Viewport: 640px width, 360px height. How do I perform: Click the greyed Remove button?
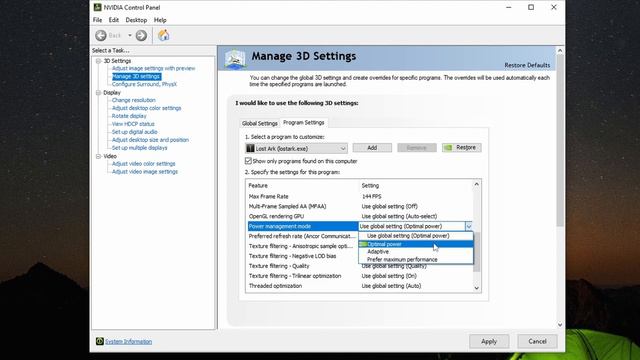(417, 148)
